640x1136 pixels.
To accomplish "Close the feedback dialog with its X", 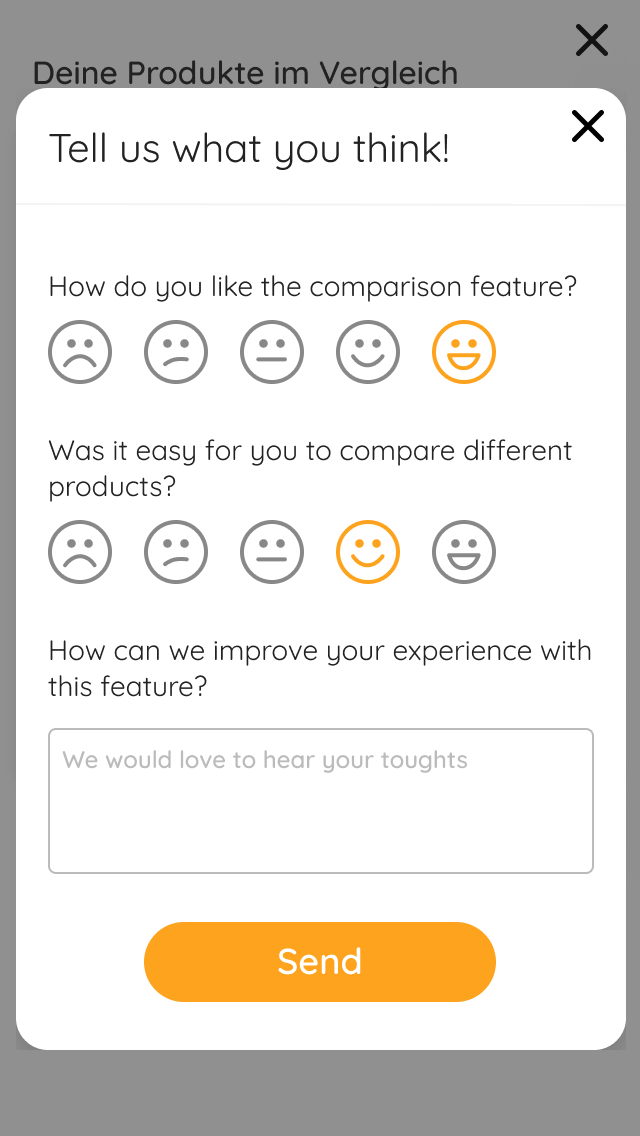I will (x=588, y=126).
